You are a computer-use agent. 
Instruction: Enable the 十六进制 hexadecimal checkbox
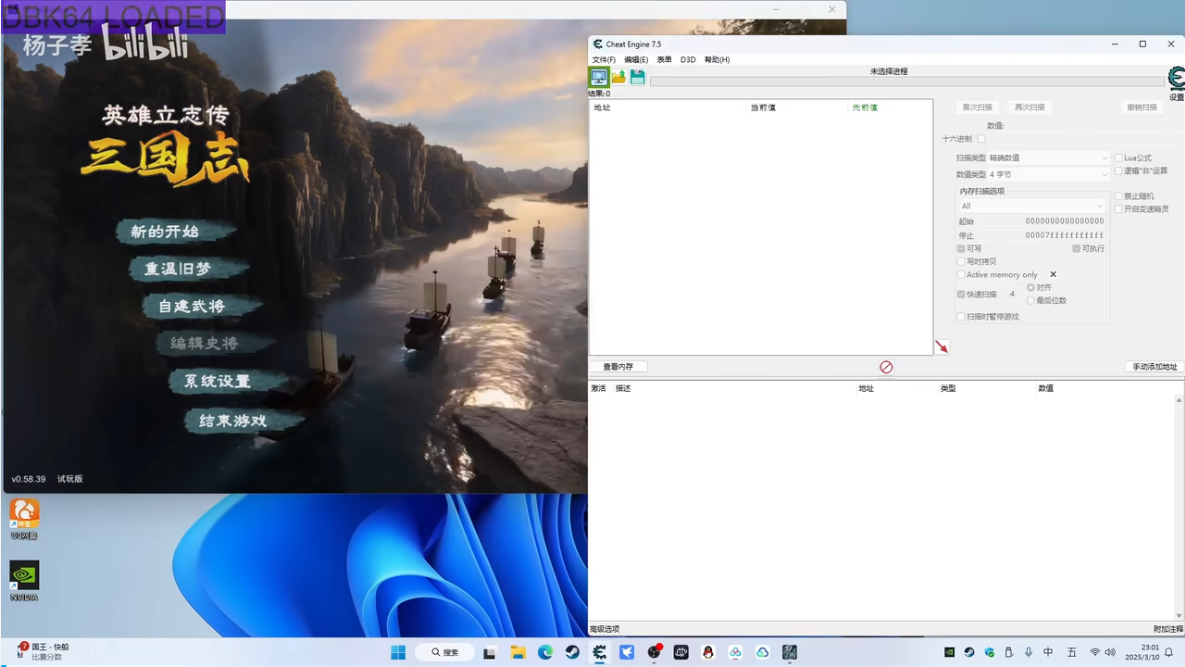pyautogui.click(x=981, y=139)
